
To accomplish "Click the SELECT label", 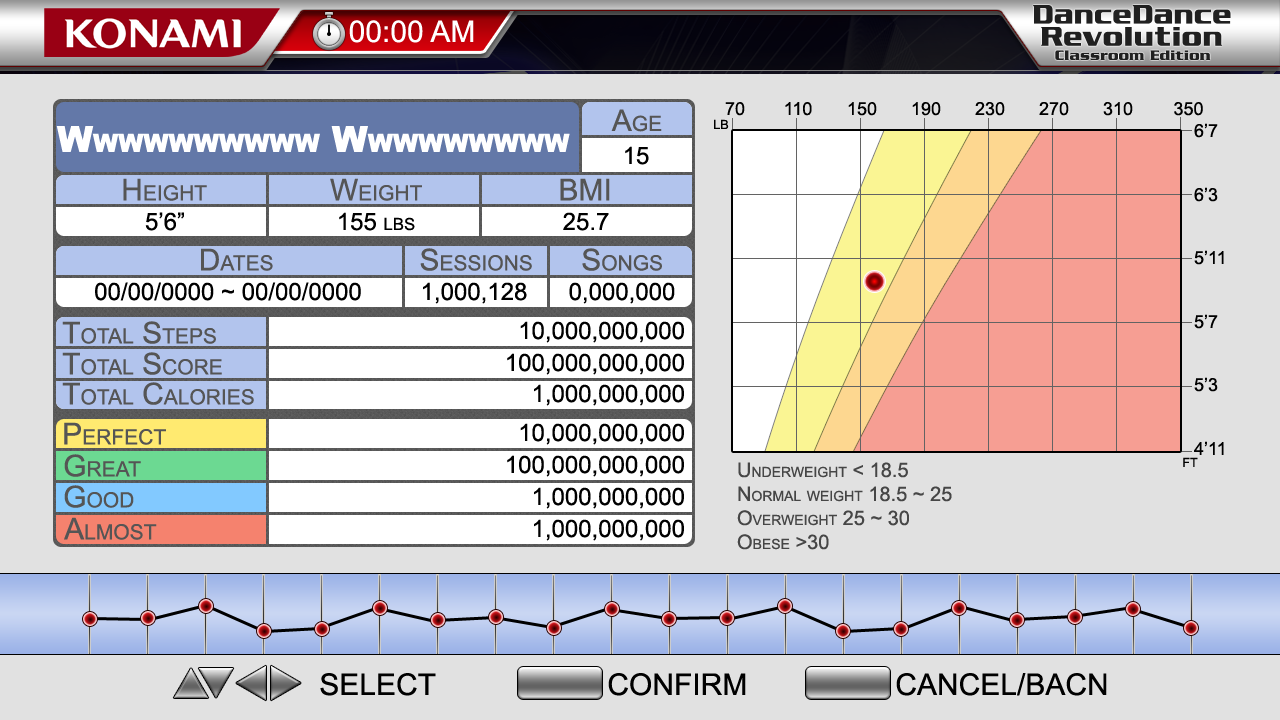I will 378,684.
